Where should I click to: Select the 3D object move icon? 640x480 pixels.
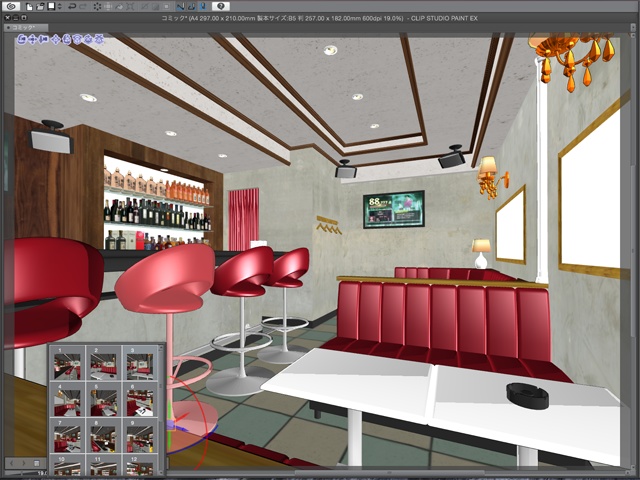(x=56, y=39)
